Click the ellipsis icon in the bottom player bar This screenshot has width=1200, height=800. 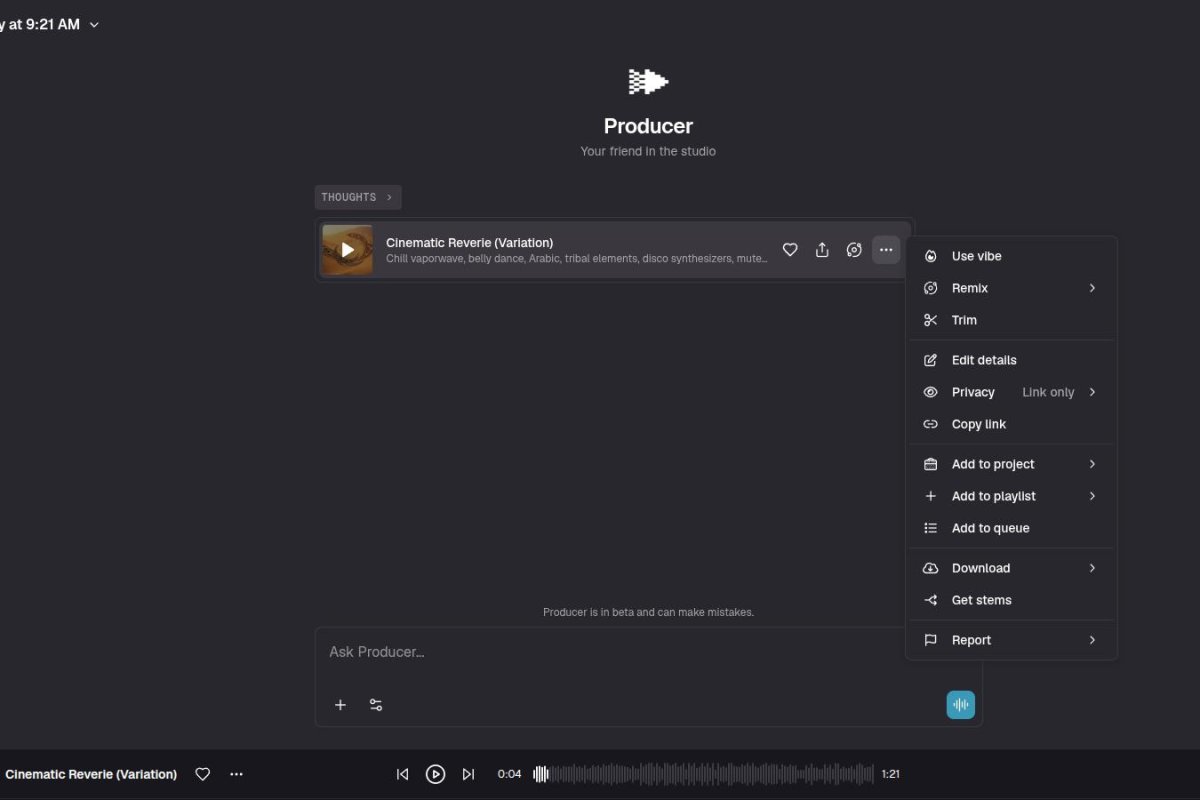pyautogui.click(x=236, y=773)
